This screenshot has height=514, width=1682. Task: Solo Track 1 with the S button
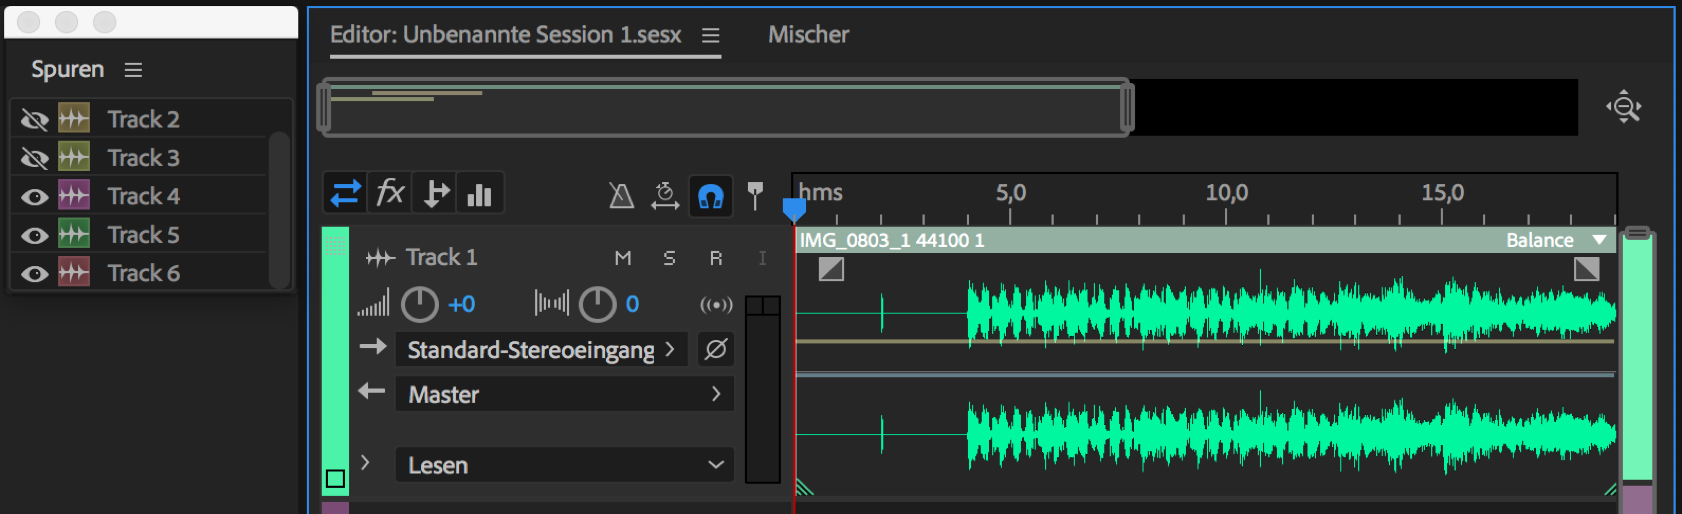click(669, 258)
